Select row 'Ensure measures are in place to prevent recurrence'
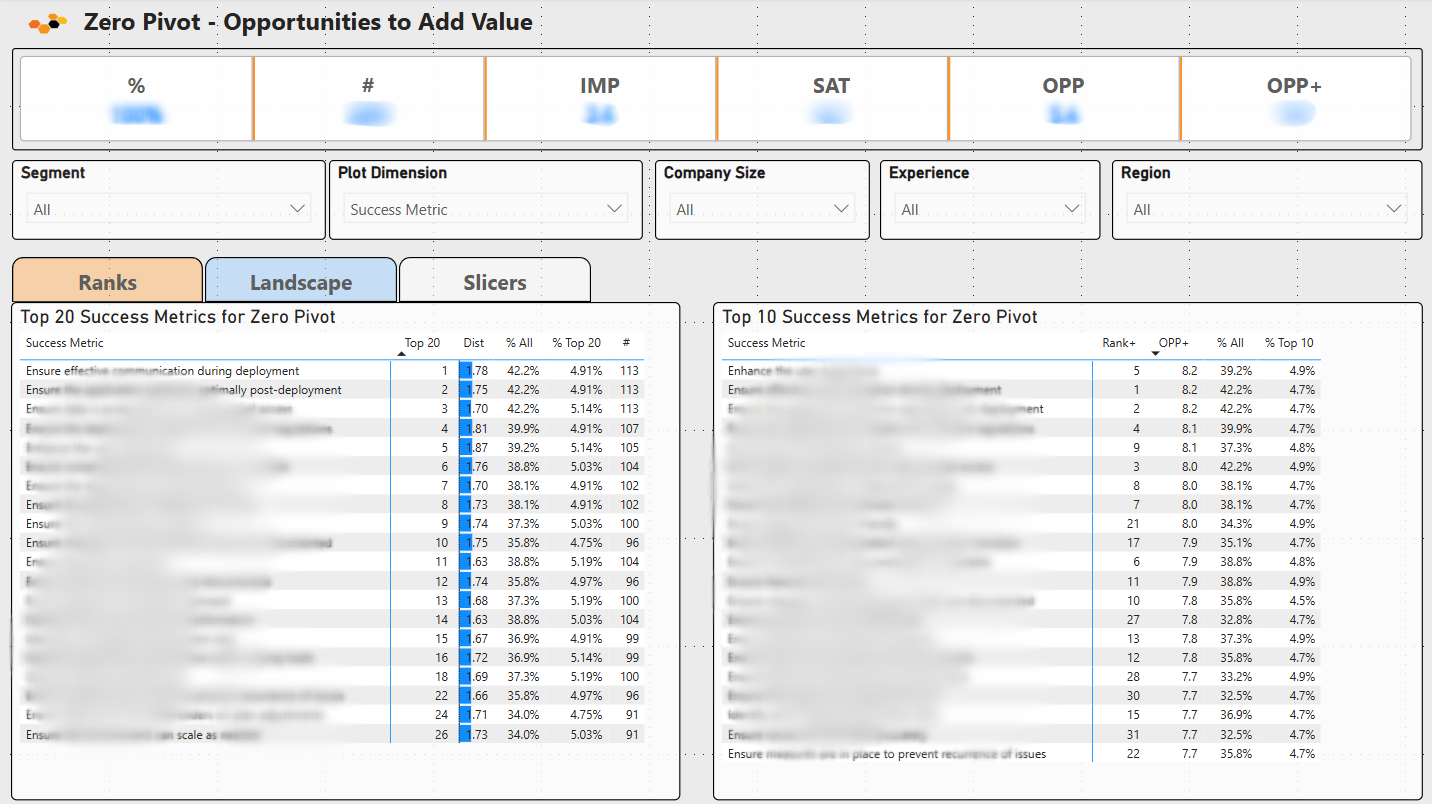 1021,753
